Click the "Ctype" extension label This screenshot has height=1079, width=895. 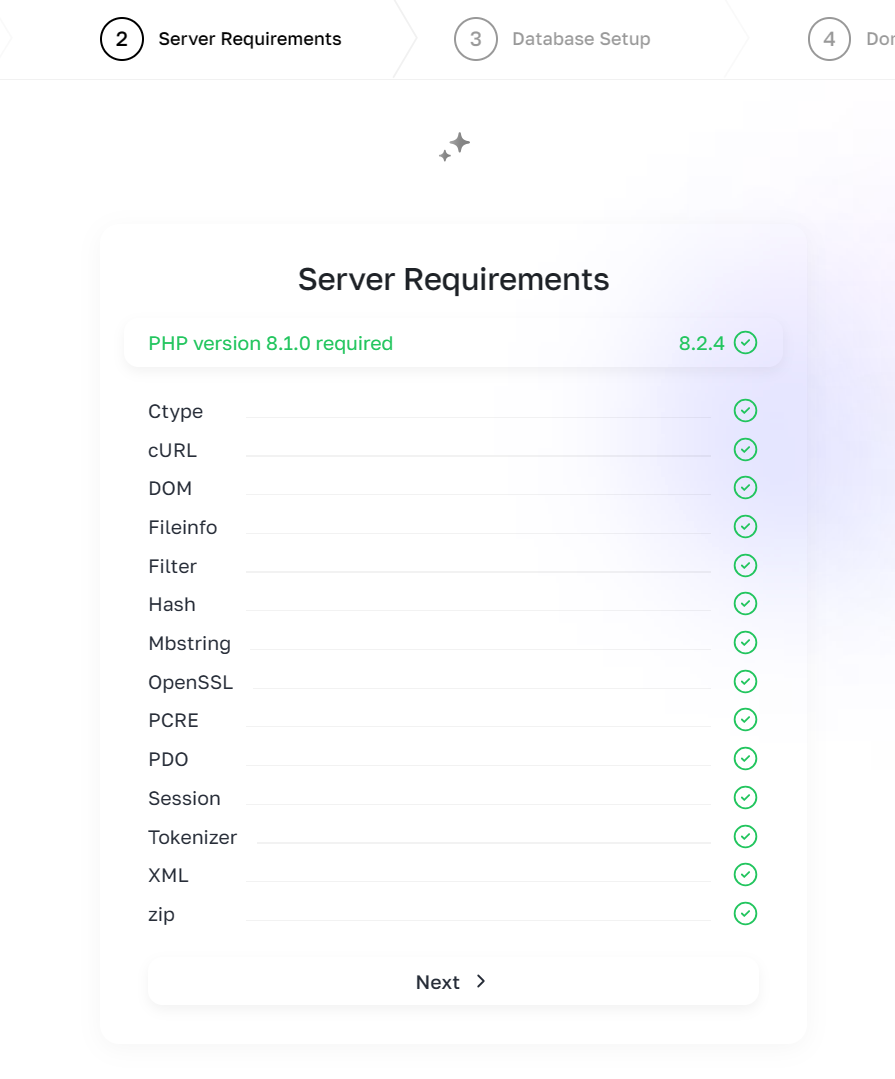tap(175, 412)
